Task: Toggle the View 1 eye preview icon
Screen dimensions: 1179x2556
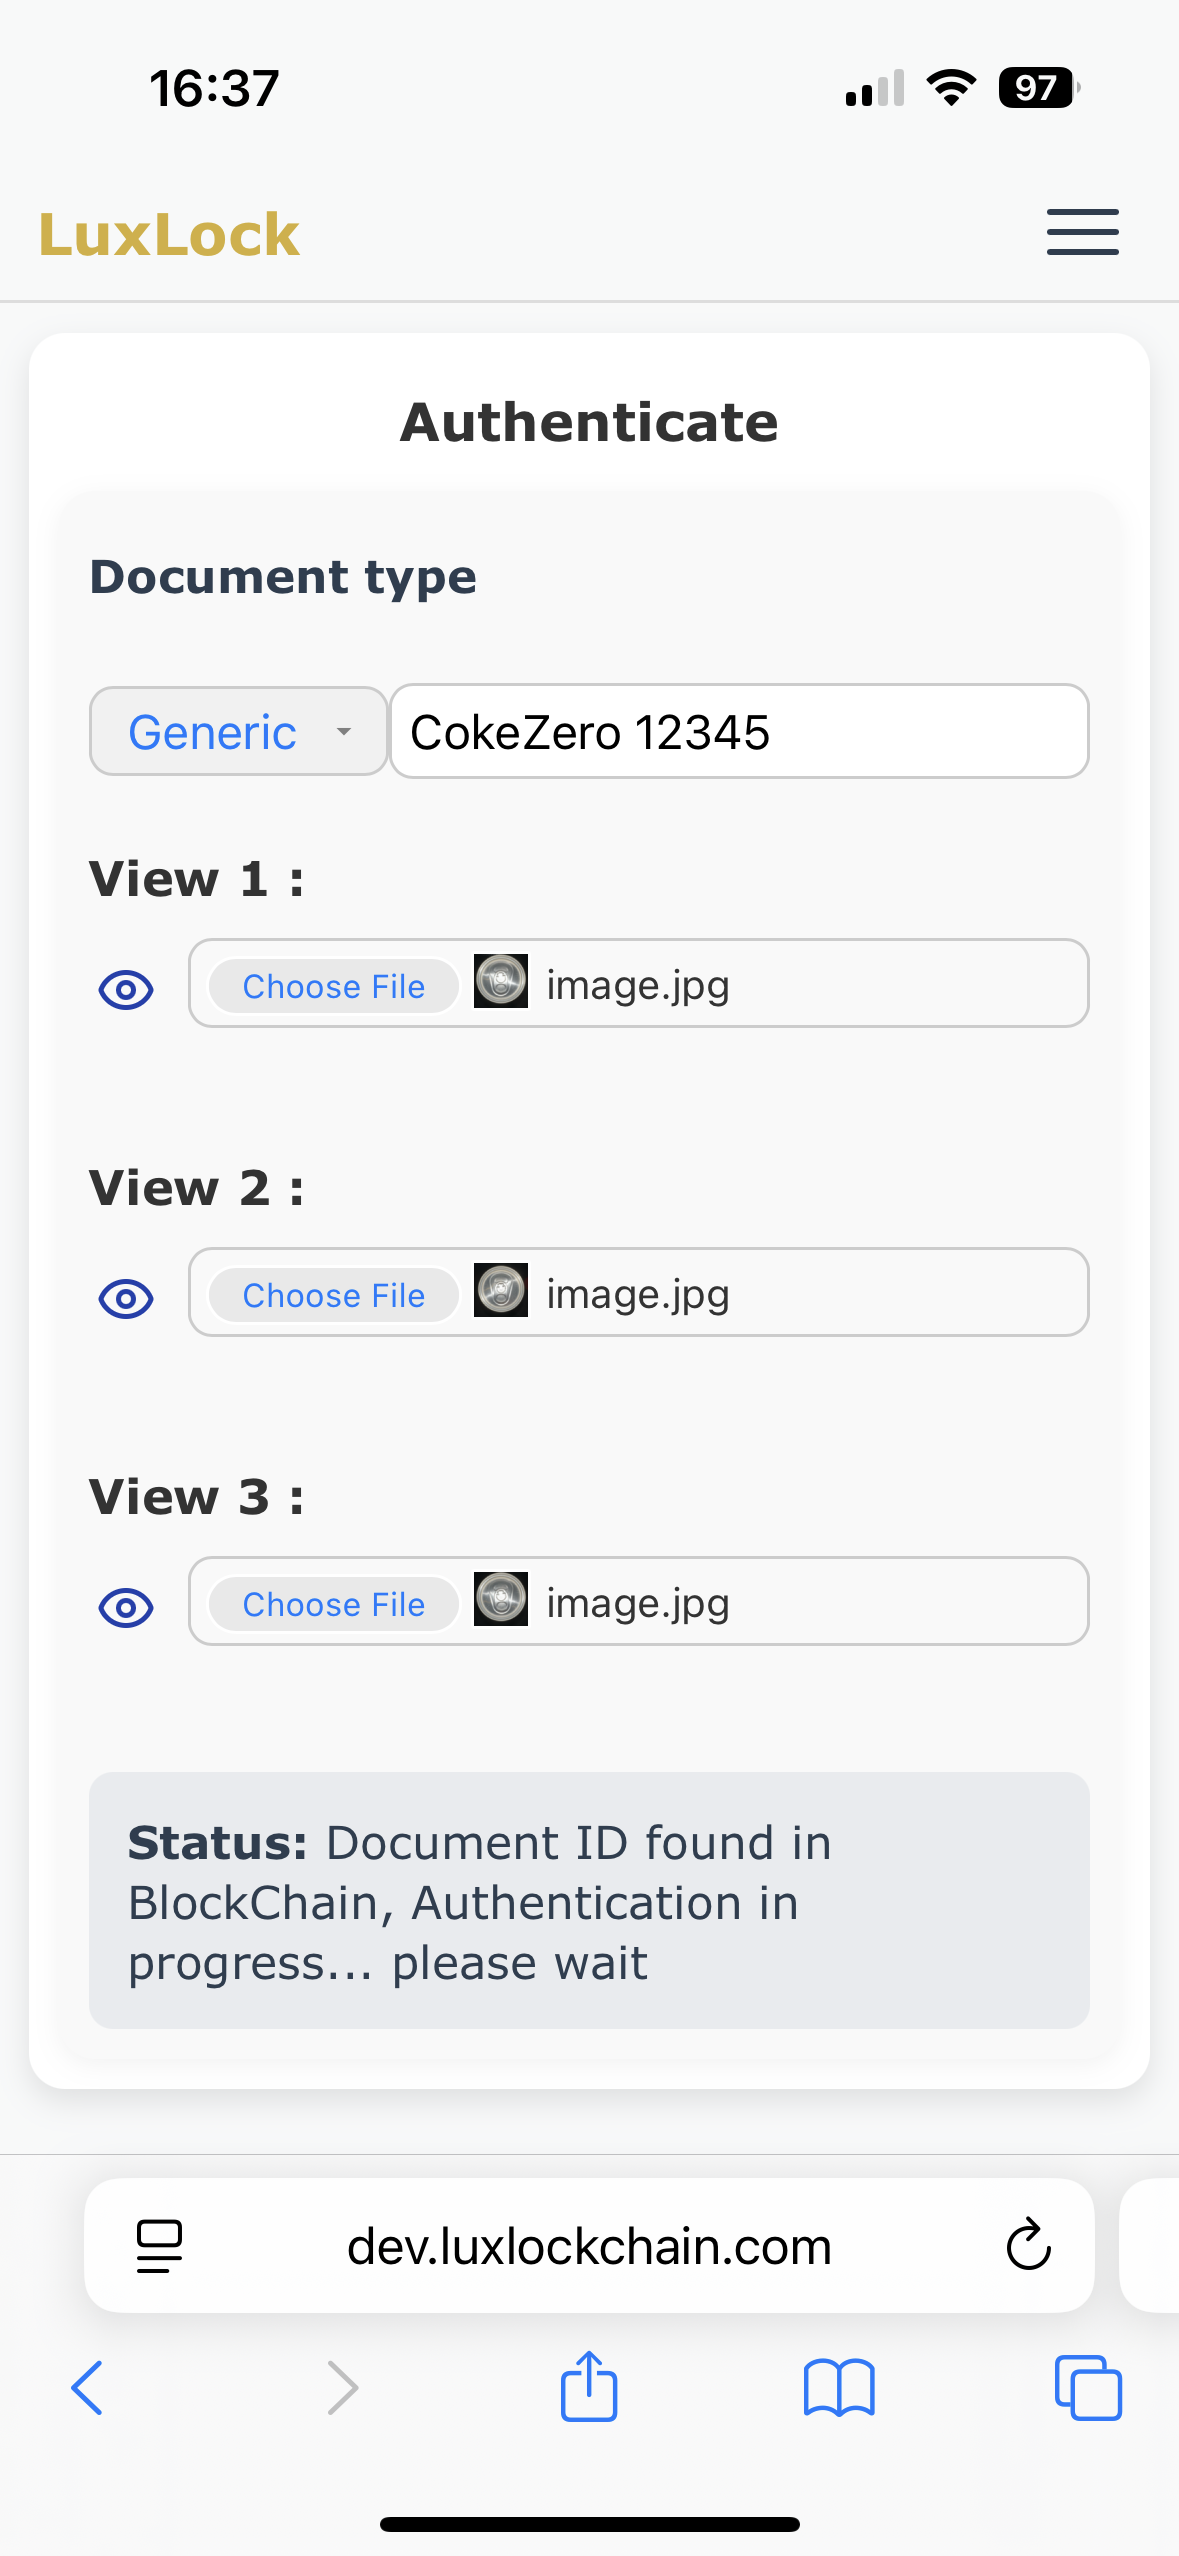Action: pyautogui.click(x=126, y=990)
